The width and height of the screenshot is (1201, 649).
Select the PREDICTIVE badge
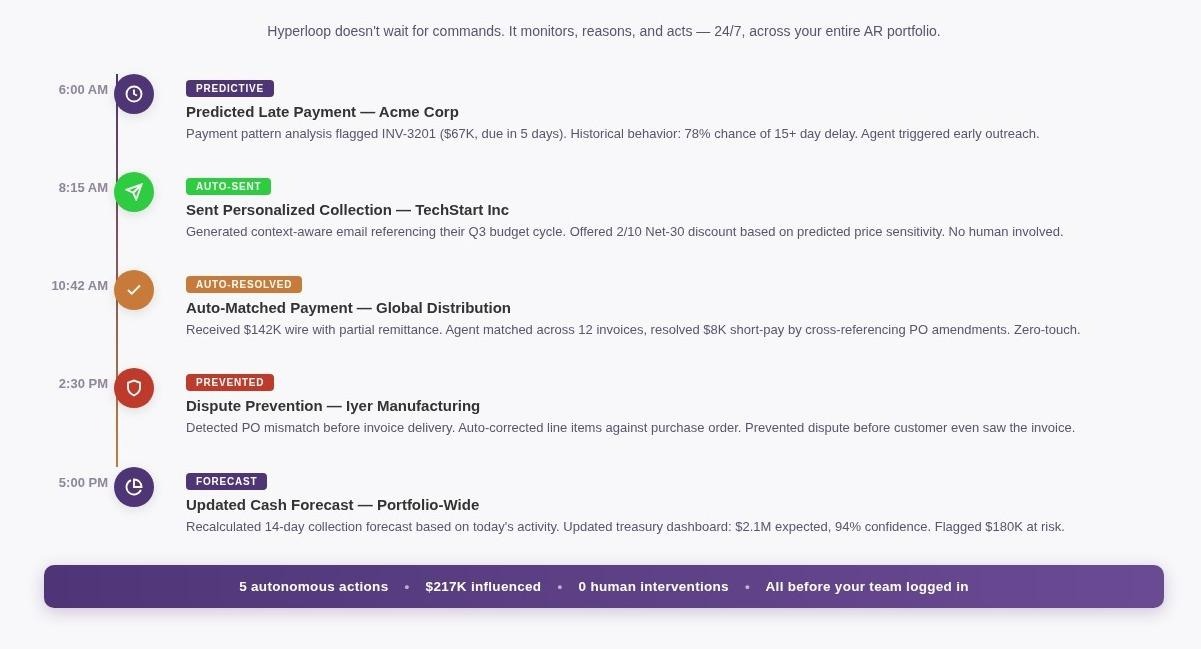pyautogui.click(x=230, y=88)
